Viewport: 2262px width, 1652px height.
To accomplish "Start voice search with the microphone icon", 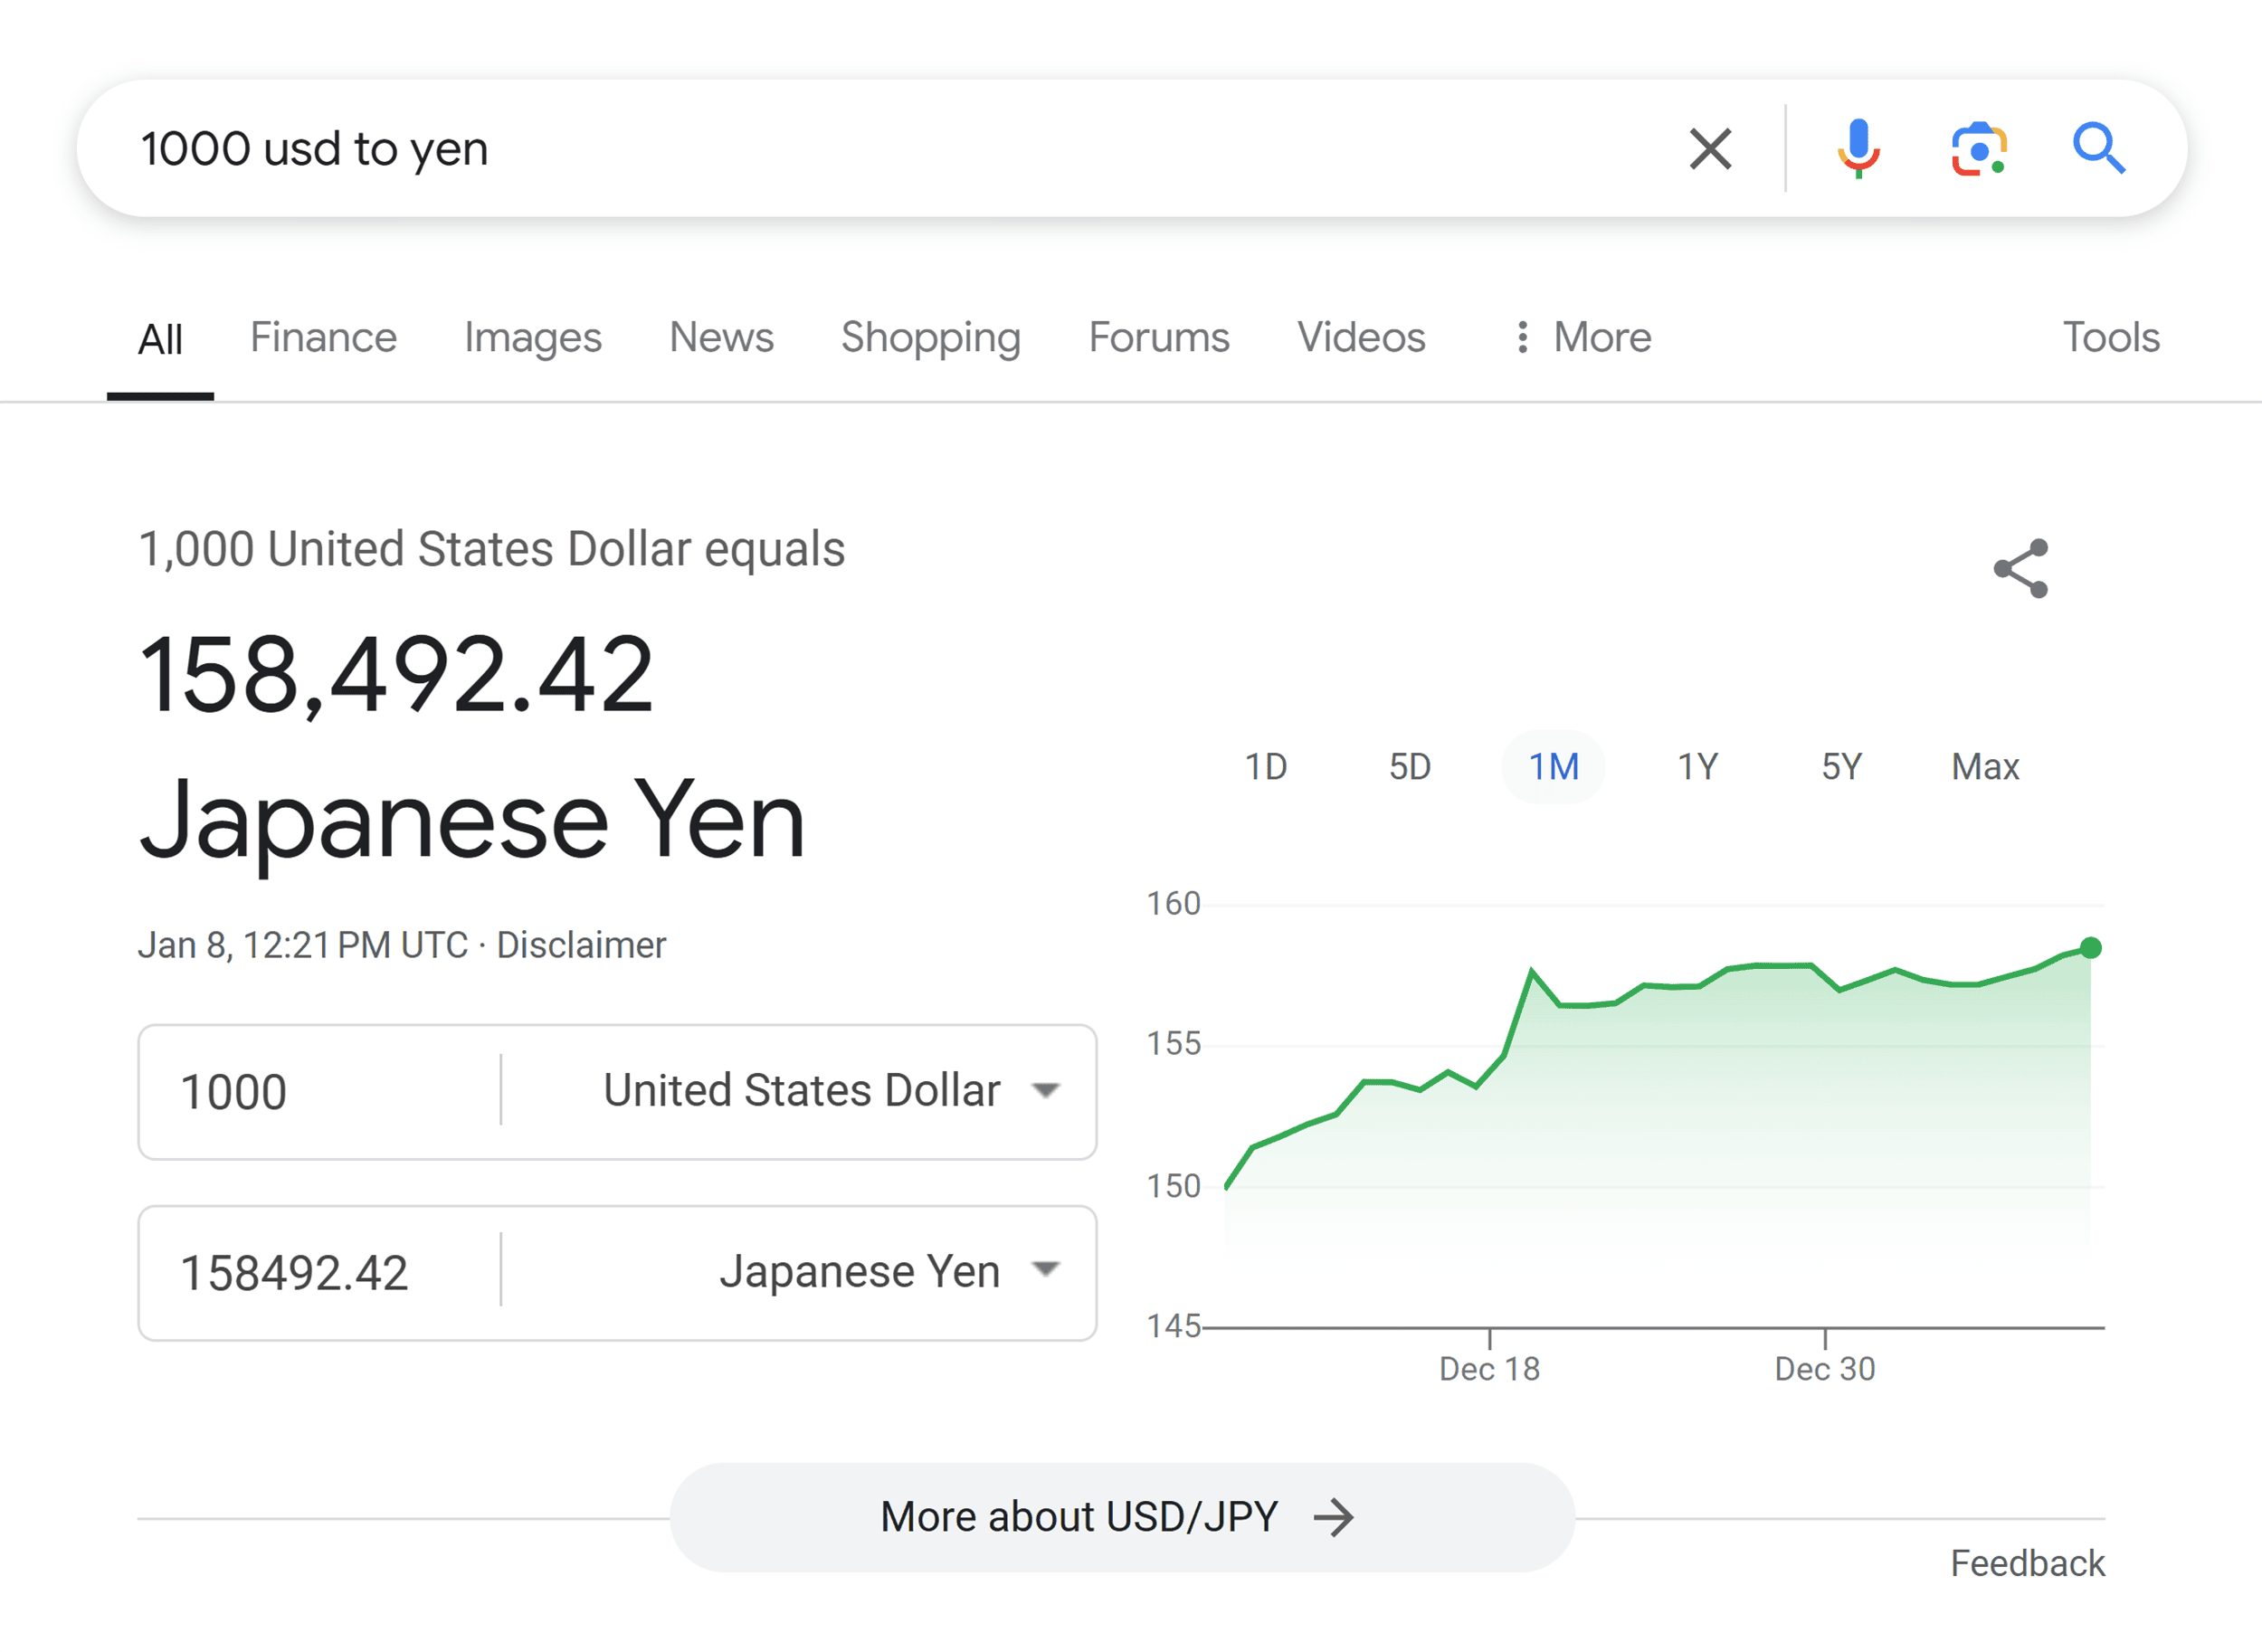I will [x=1858, y=149].
